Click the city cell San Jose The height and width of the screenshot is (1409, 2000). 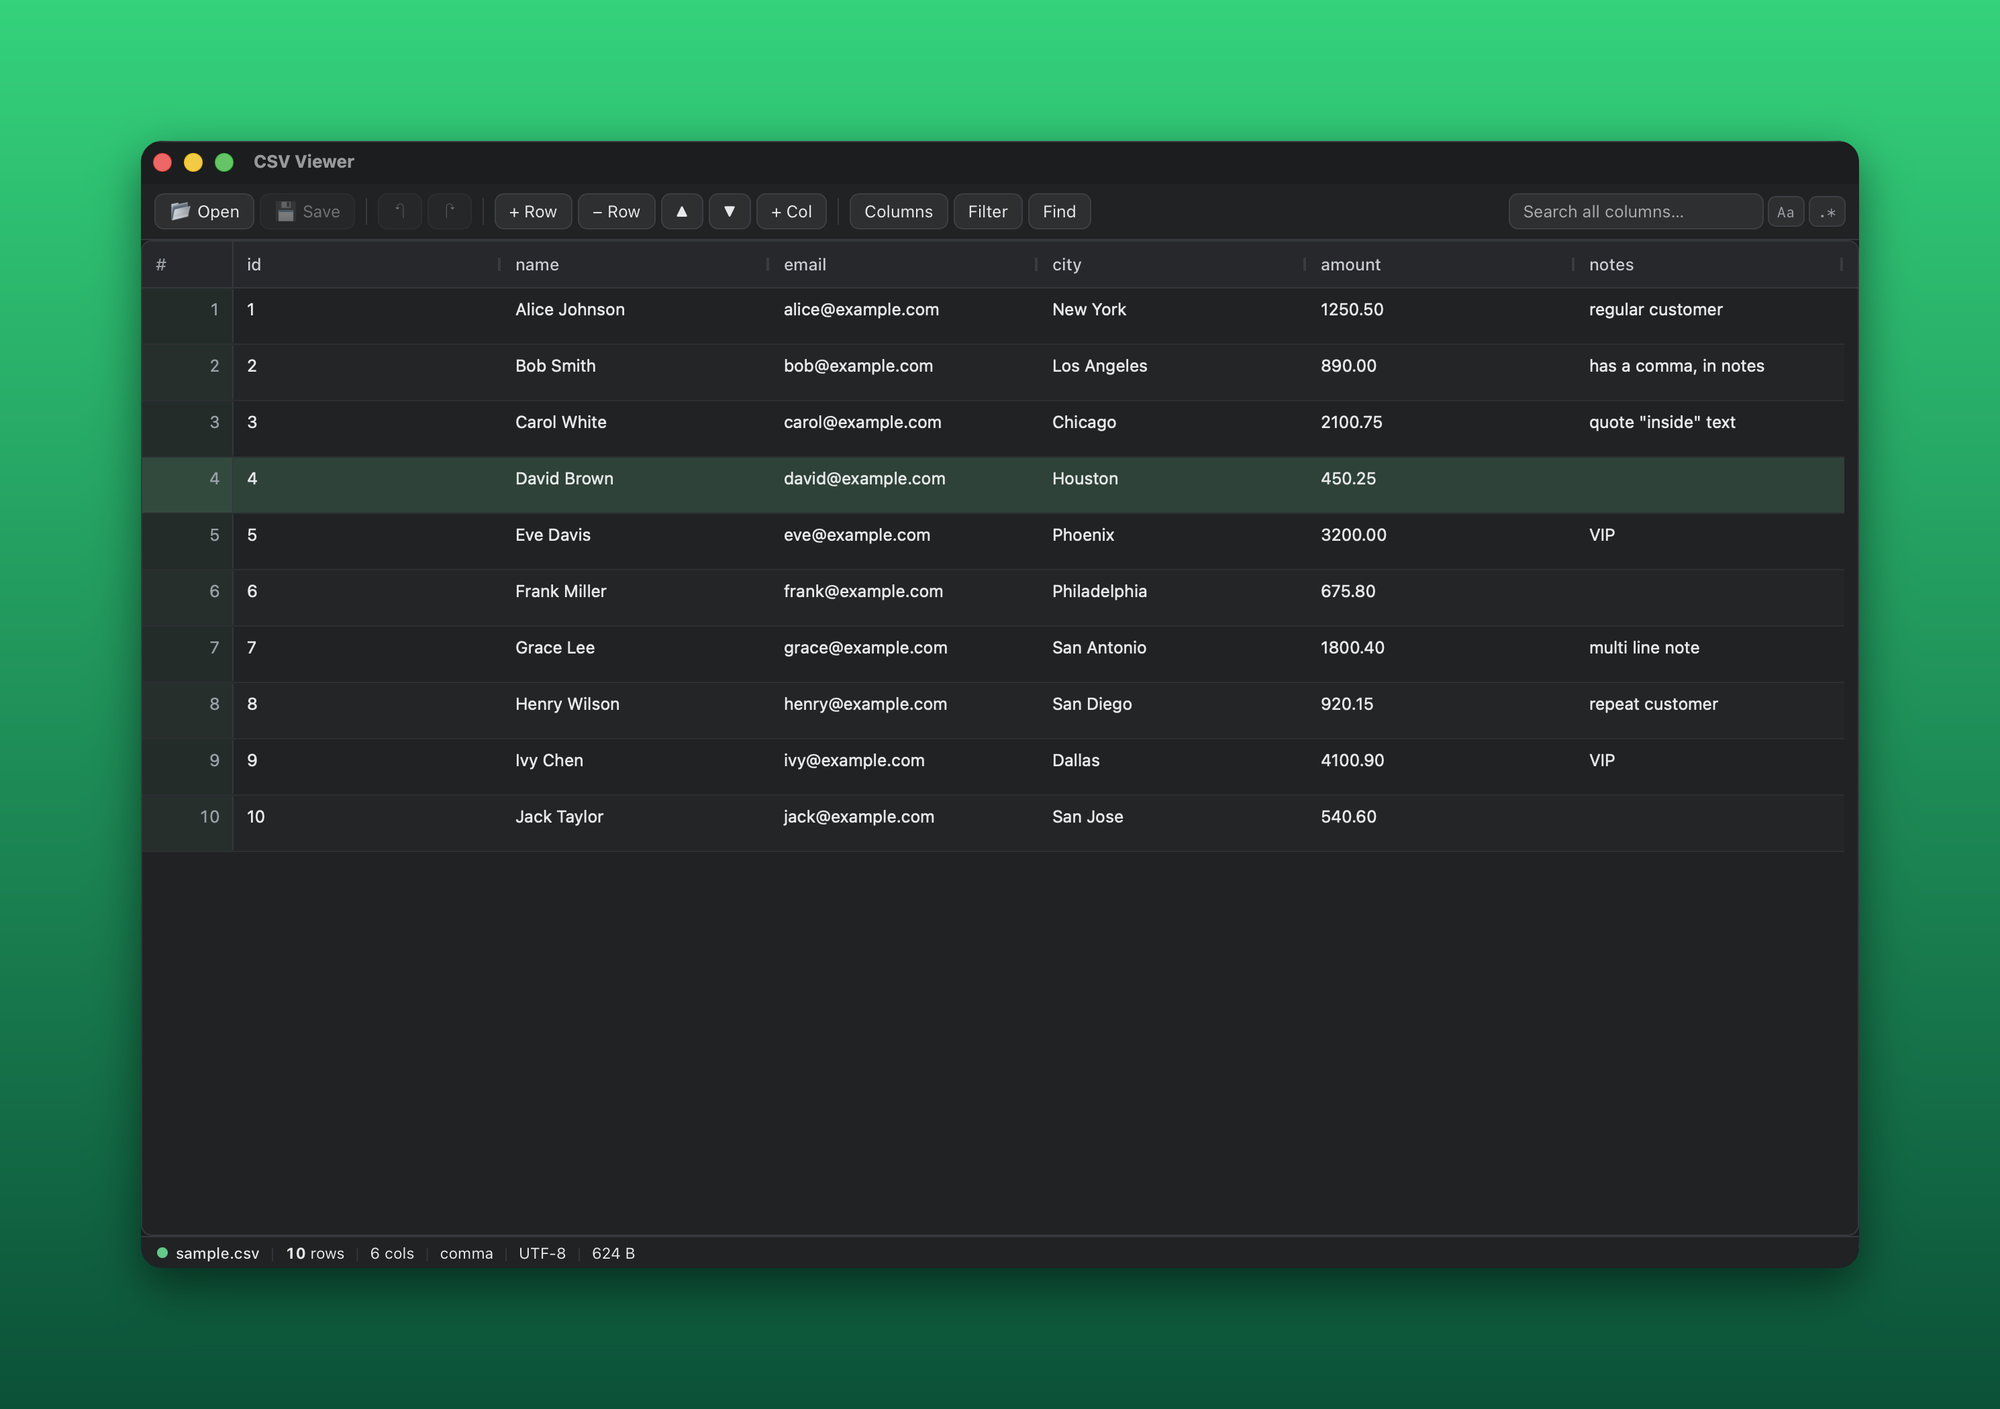(x=1172, y=823)
